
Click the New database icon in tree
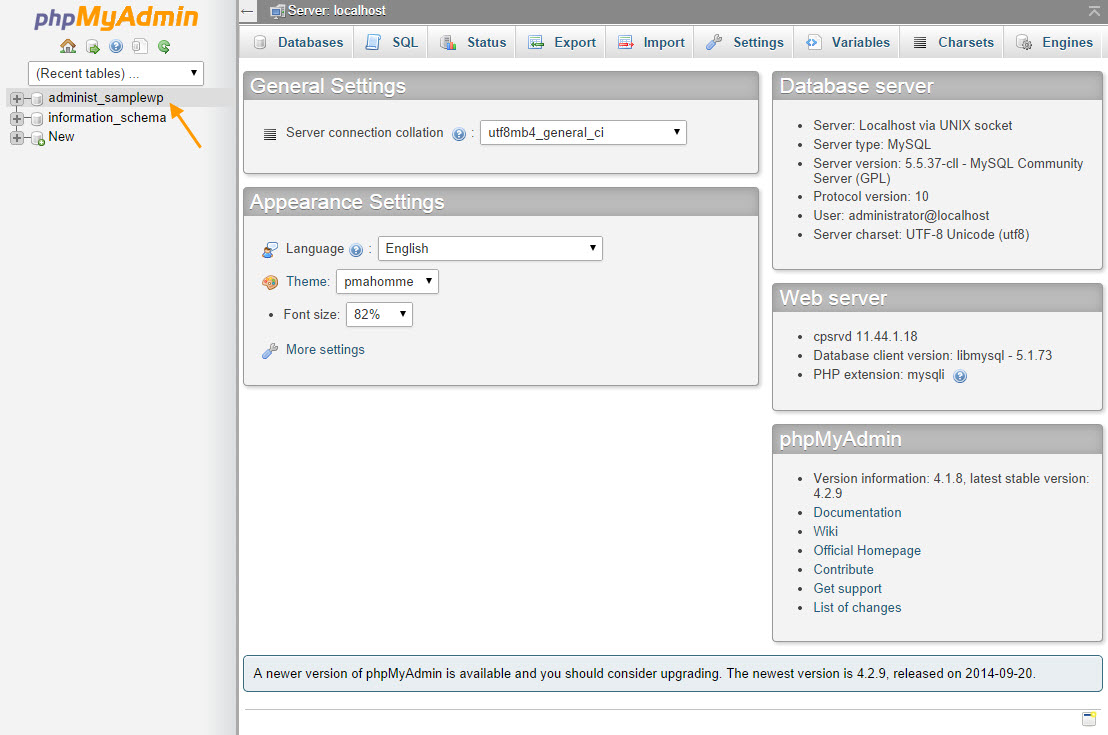tap(38, 139)
